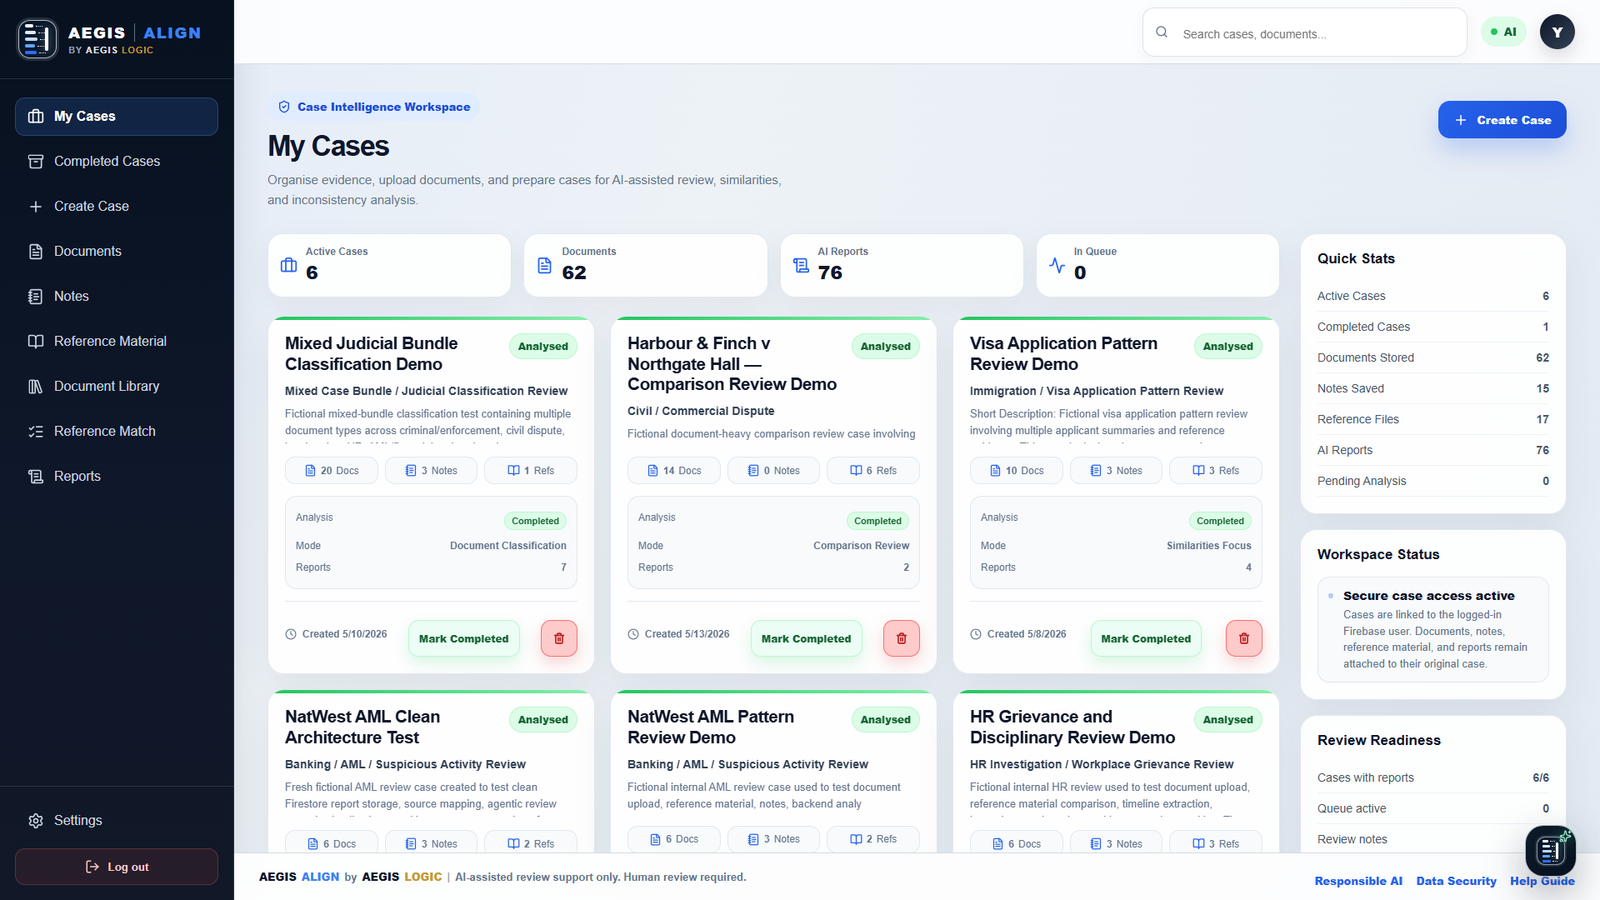
Task: Open Mixed Judicial Bundle Classification Demo title
Action: tap(371, 354)
